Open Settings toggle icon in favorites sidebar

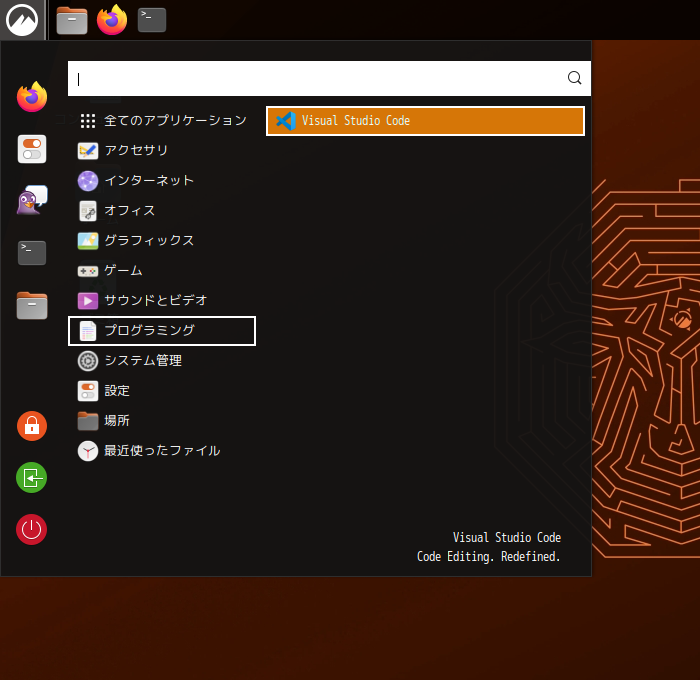pos(32,149)
